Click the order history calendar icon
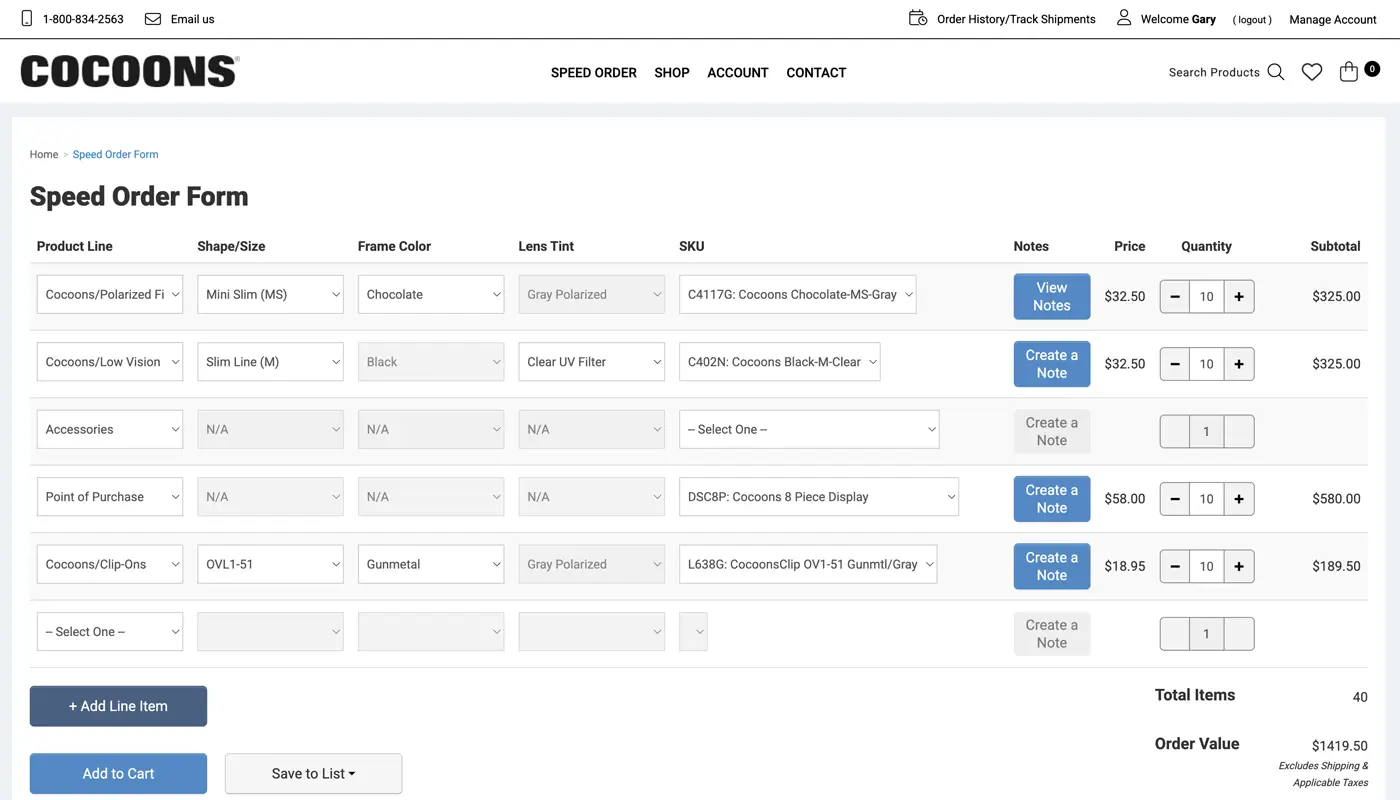 (918, 18)
